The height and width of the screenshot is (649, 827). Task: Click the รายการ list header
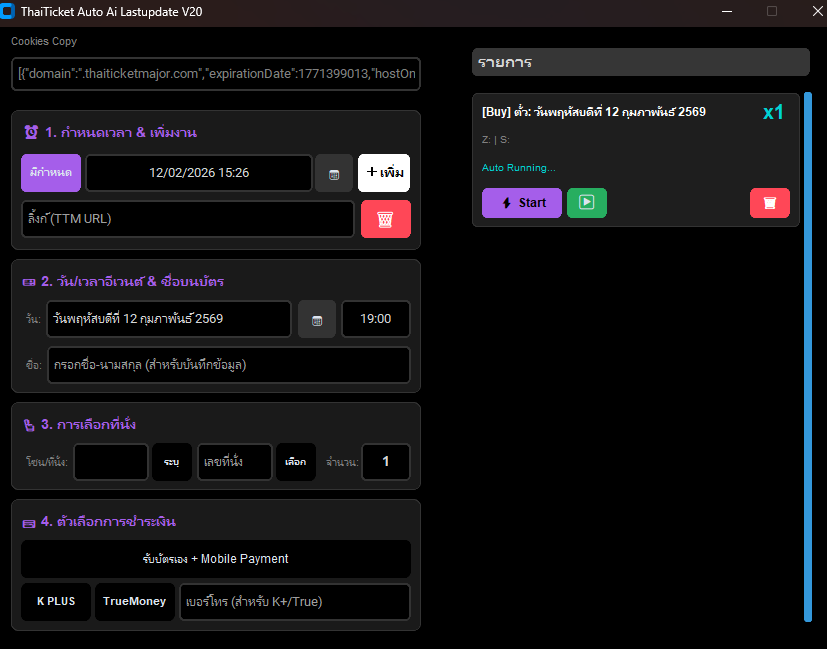pos(640,62)
